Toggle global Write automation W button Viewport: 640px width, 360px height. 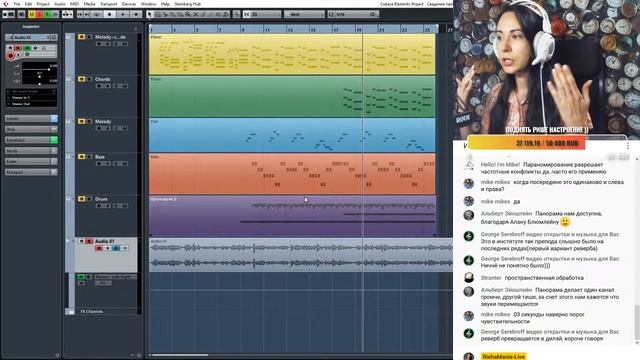tap(55, 14)
